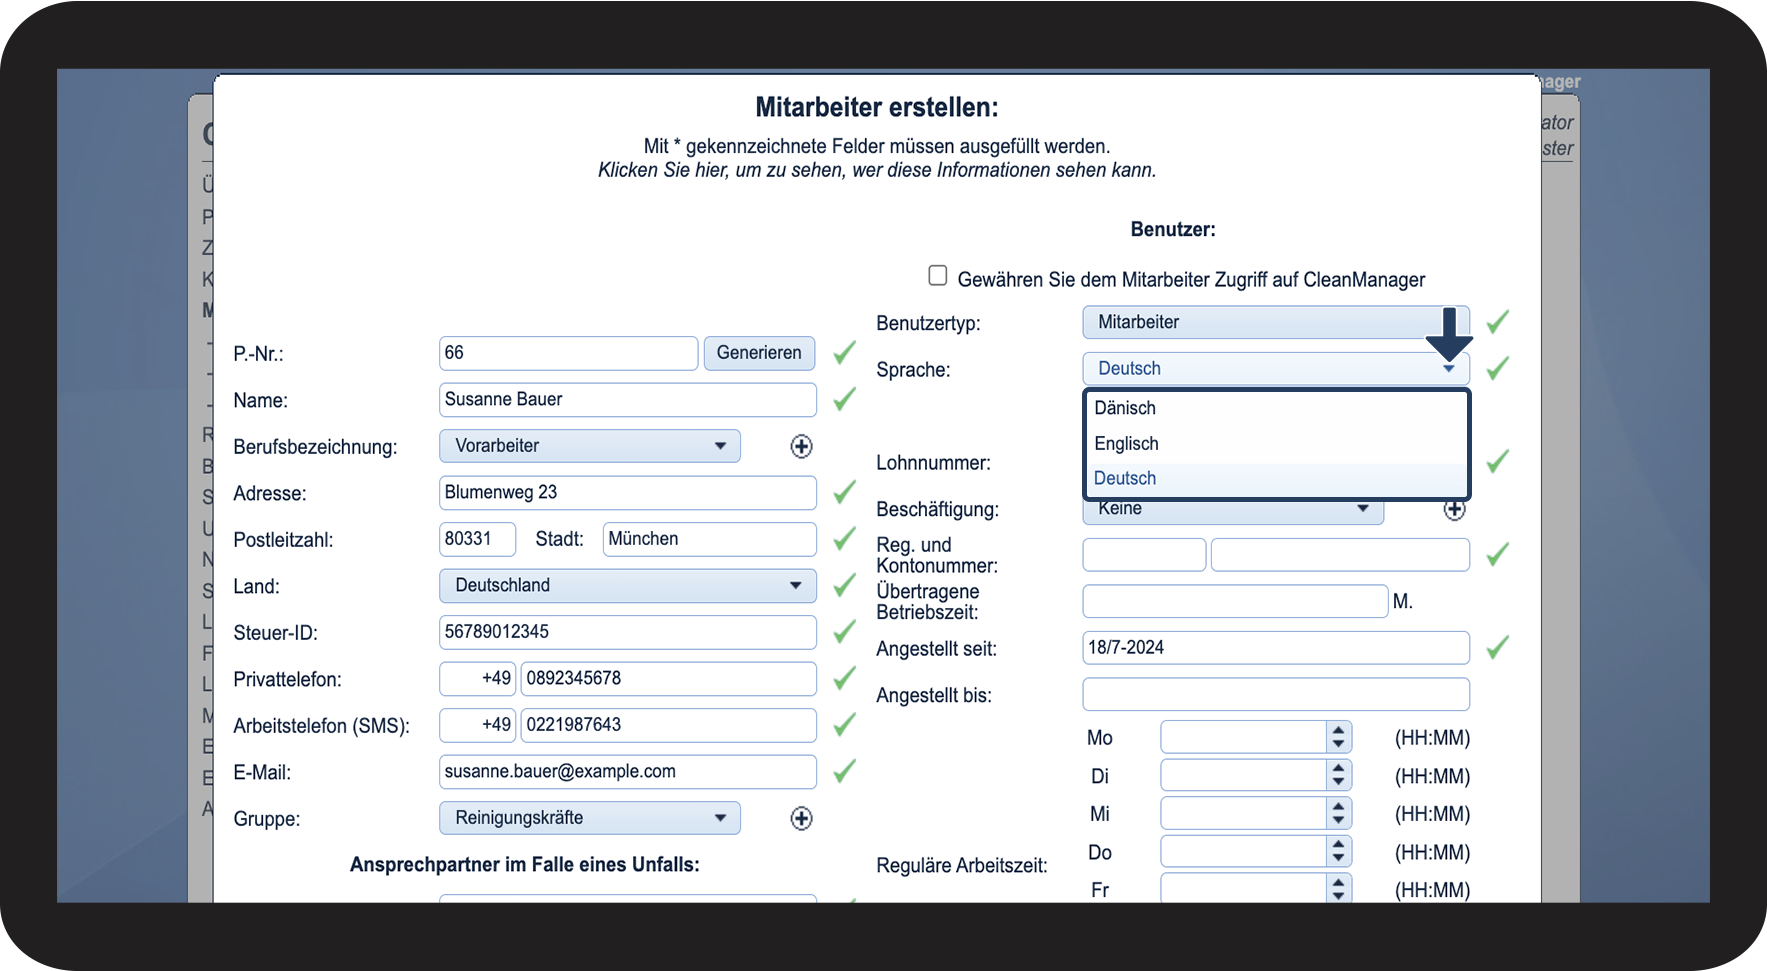This screenshot has width=1767, height=971.
Task: Click plus icon next to Berufsbezeichnung
Action: (801, 447)
